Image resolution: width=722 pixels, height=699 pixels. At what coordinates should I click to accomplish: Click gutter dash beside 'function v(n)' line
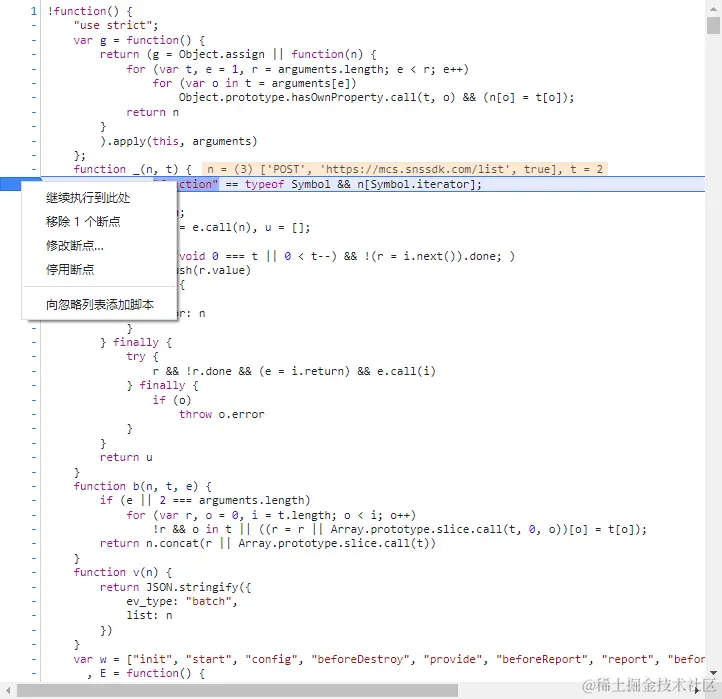click(34, 572)
